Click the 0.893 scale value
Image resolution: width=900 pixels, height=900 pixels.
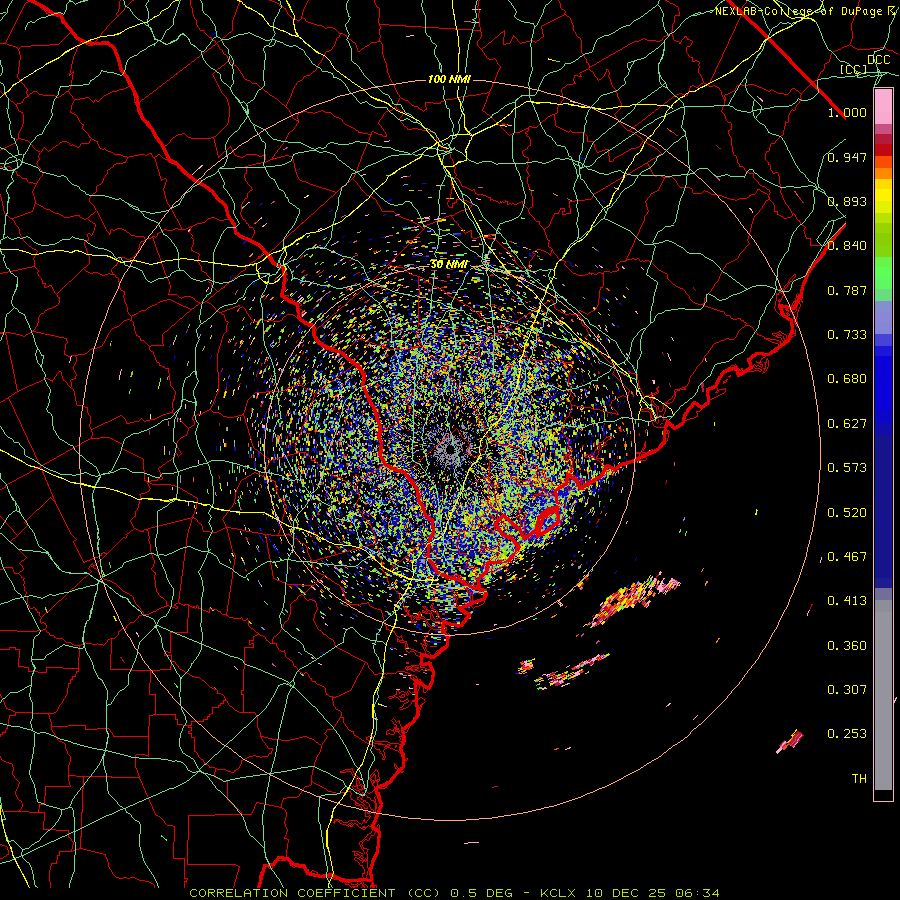(x=847, y=201)
